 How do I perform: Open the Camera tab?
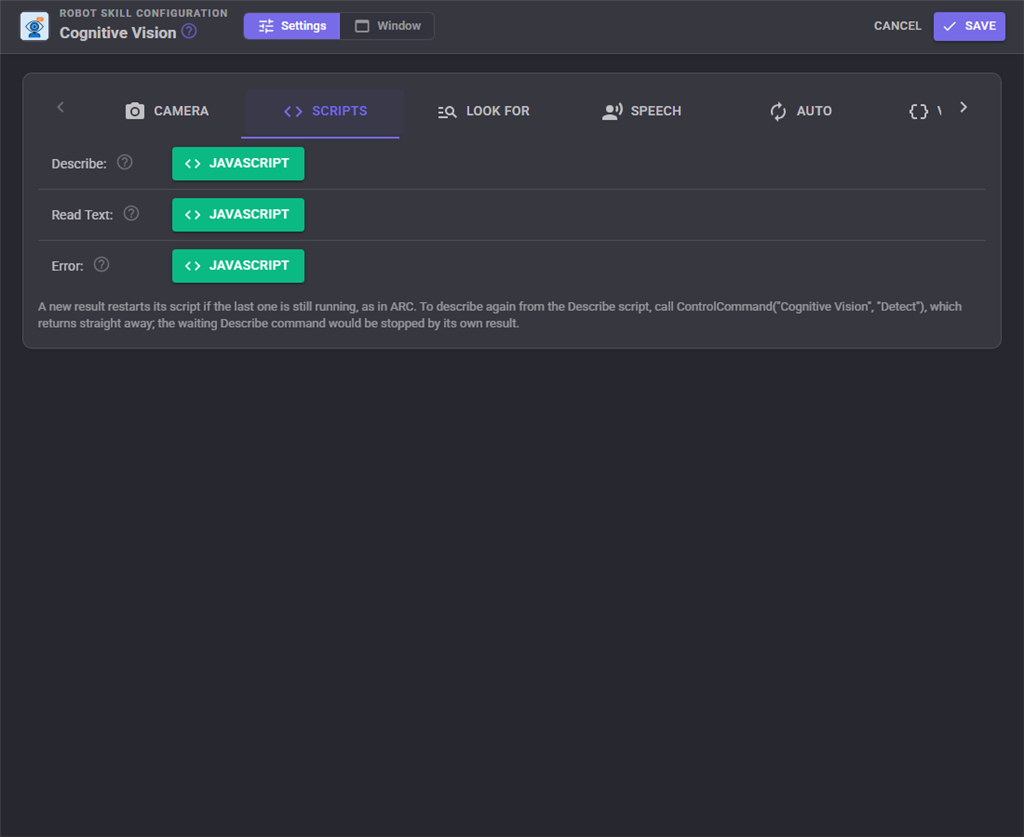pos(167,111)
